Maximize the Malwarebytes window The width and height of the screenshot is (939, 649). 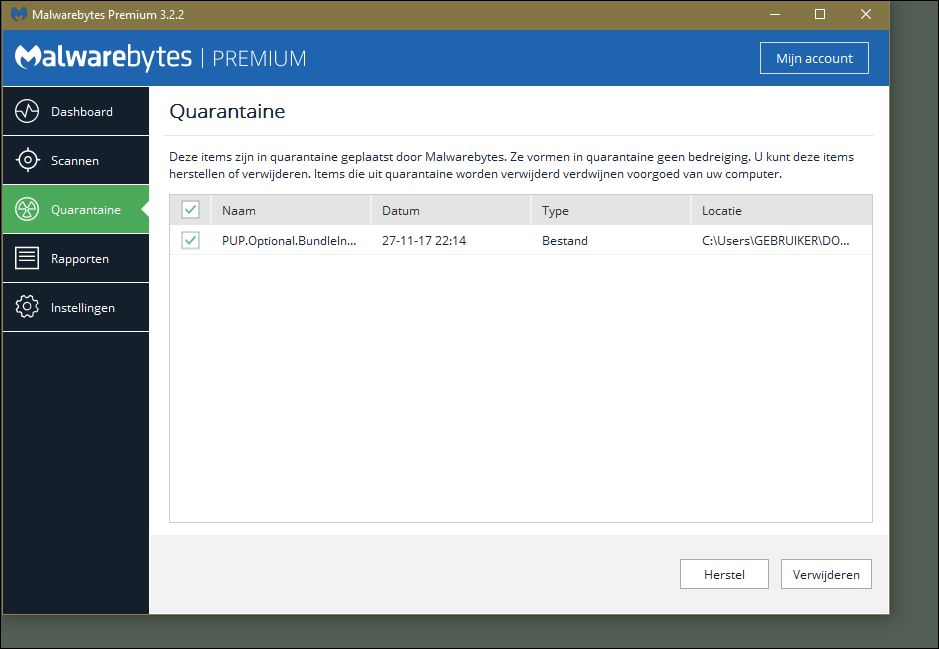[820, 14]
